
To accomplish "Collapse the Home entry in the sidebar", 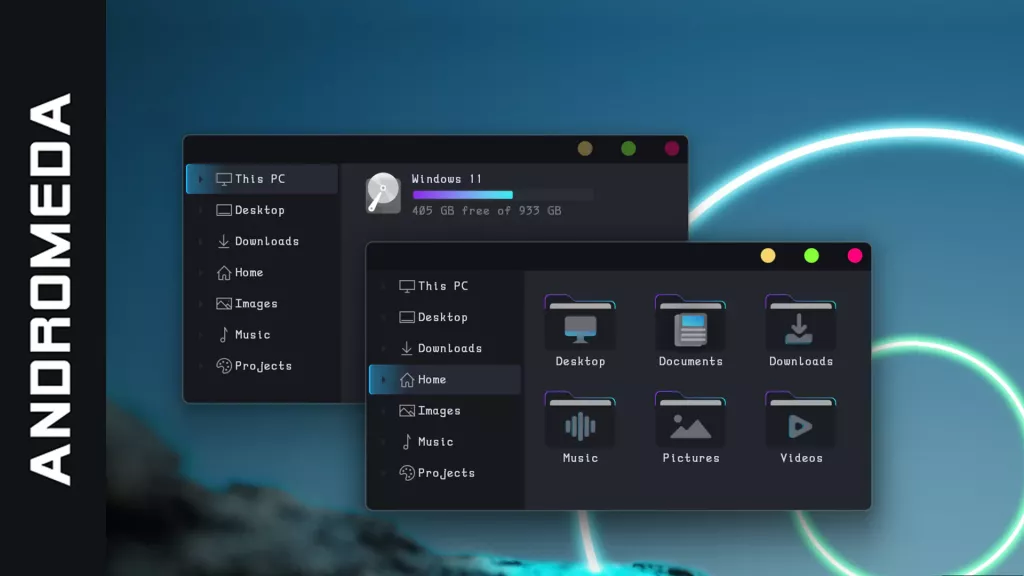I will [x=382, y=380].
